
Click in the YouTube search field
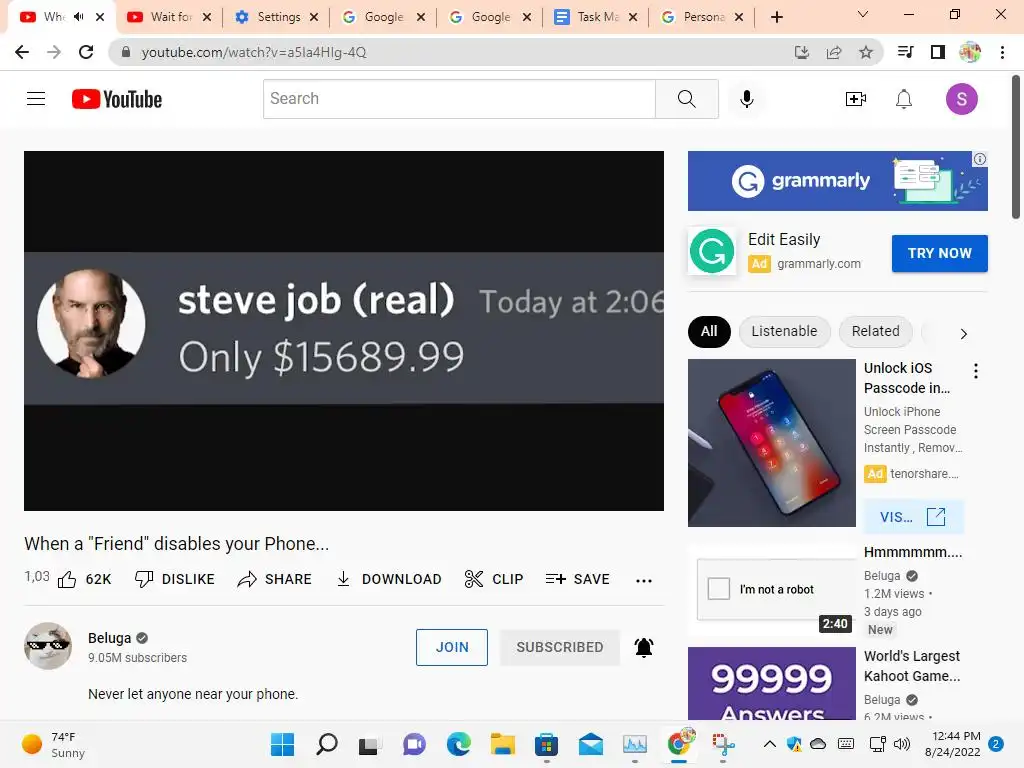pos(459,99)
